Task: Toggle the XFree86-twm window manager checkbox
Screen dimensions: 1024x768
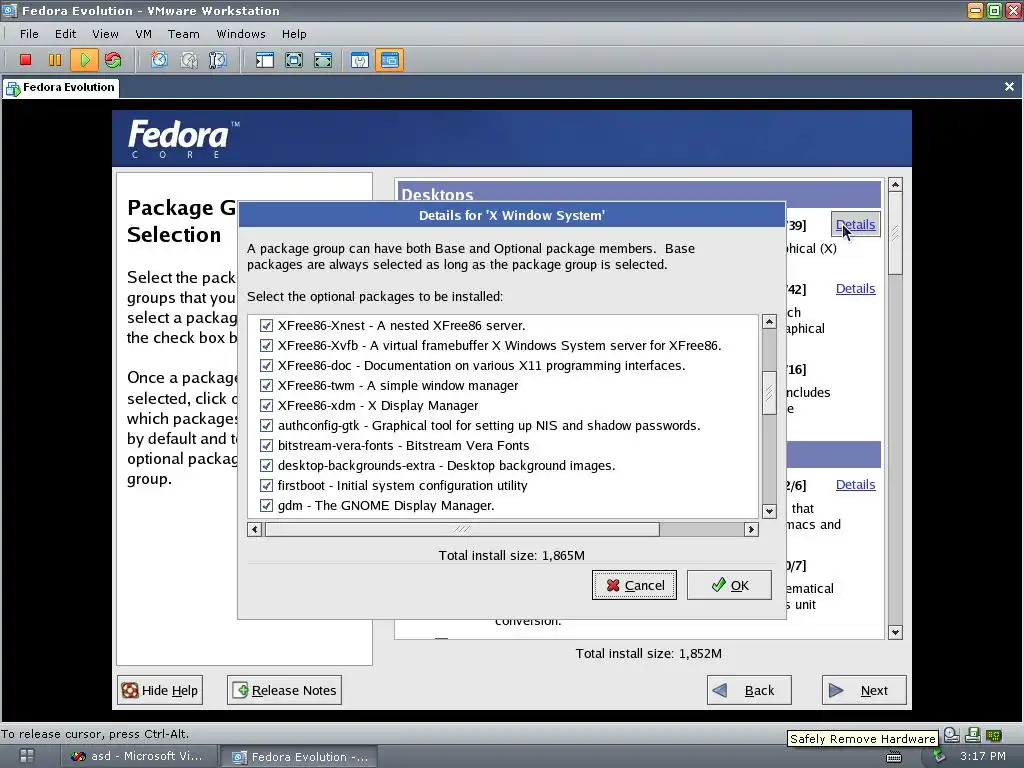Action: pyautogui.click(x=266, y=385)
